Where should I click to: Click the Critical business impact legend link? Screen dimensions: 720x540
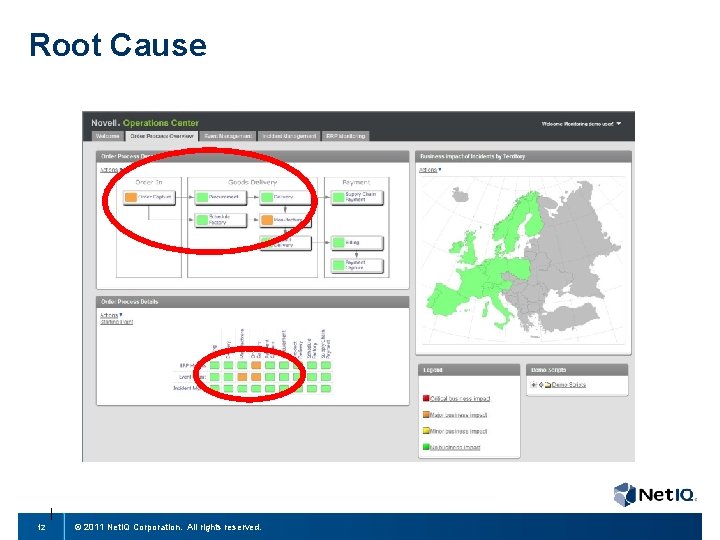pyautogui.click(x=460, y=399)
